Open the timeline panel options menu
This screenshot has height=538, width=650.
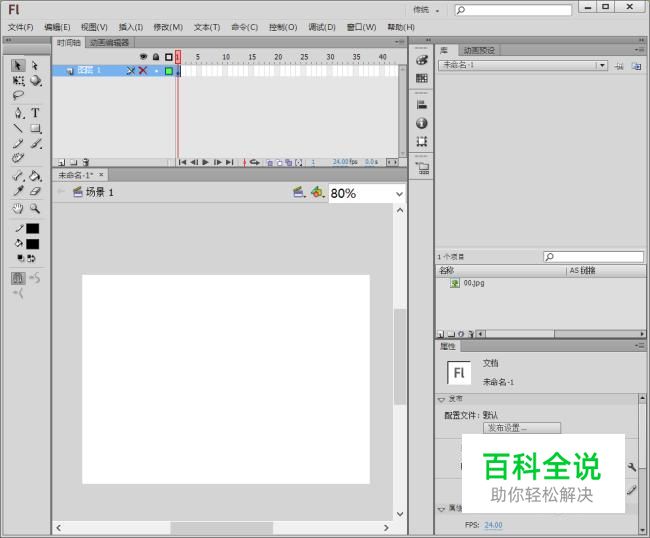click(400, 42)
